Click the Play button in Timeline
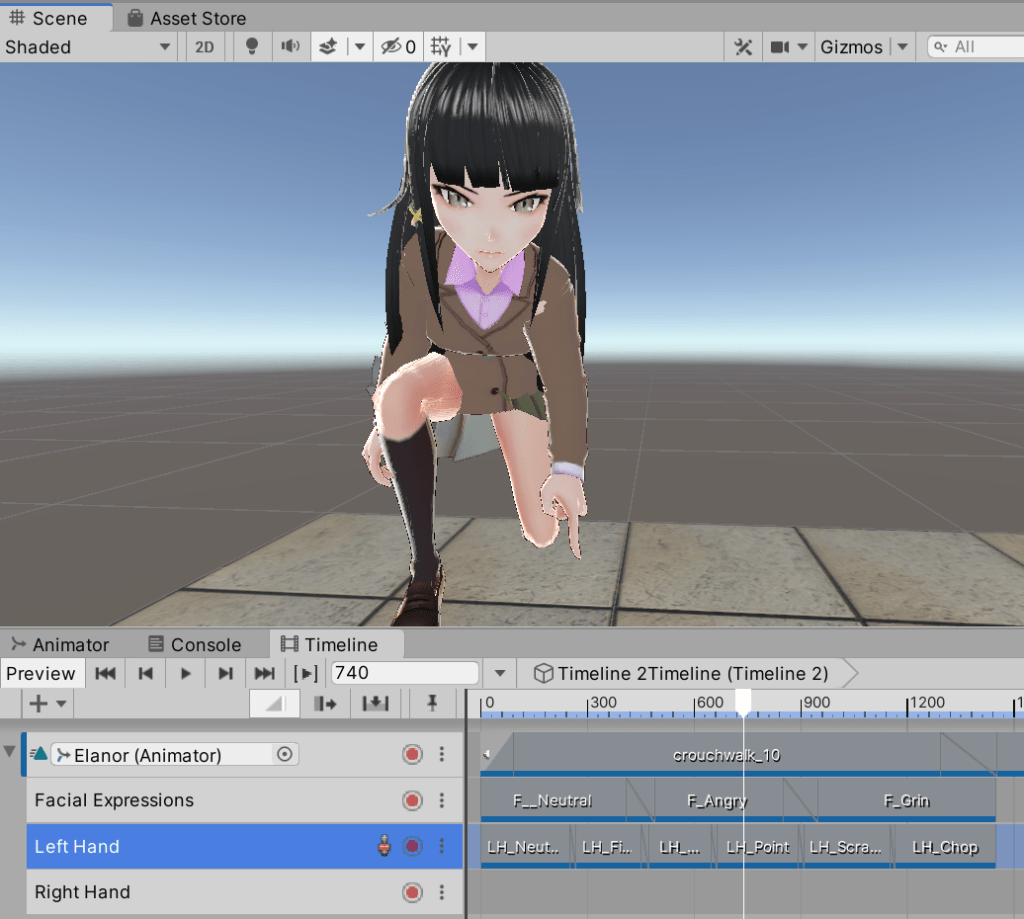Viewport: 1024px width, 919px height. pos(185,674)
